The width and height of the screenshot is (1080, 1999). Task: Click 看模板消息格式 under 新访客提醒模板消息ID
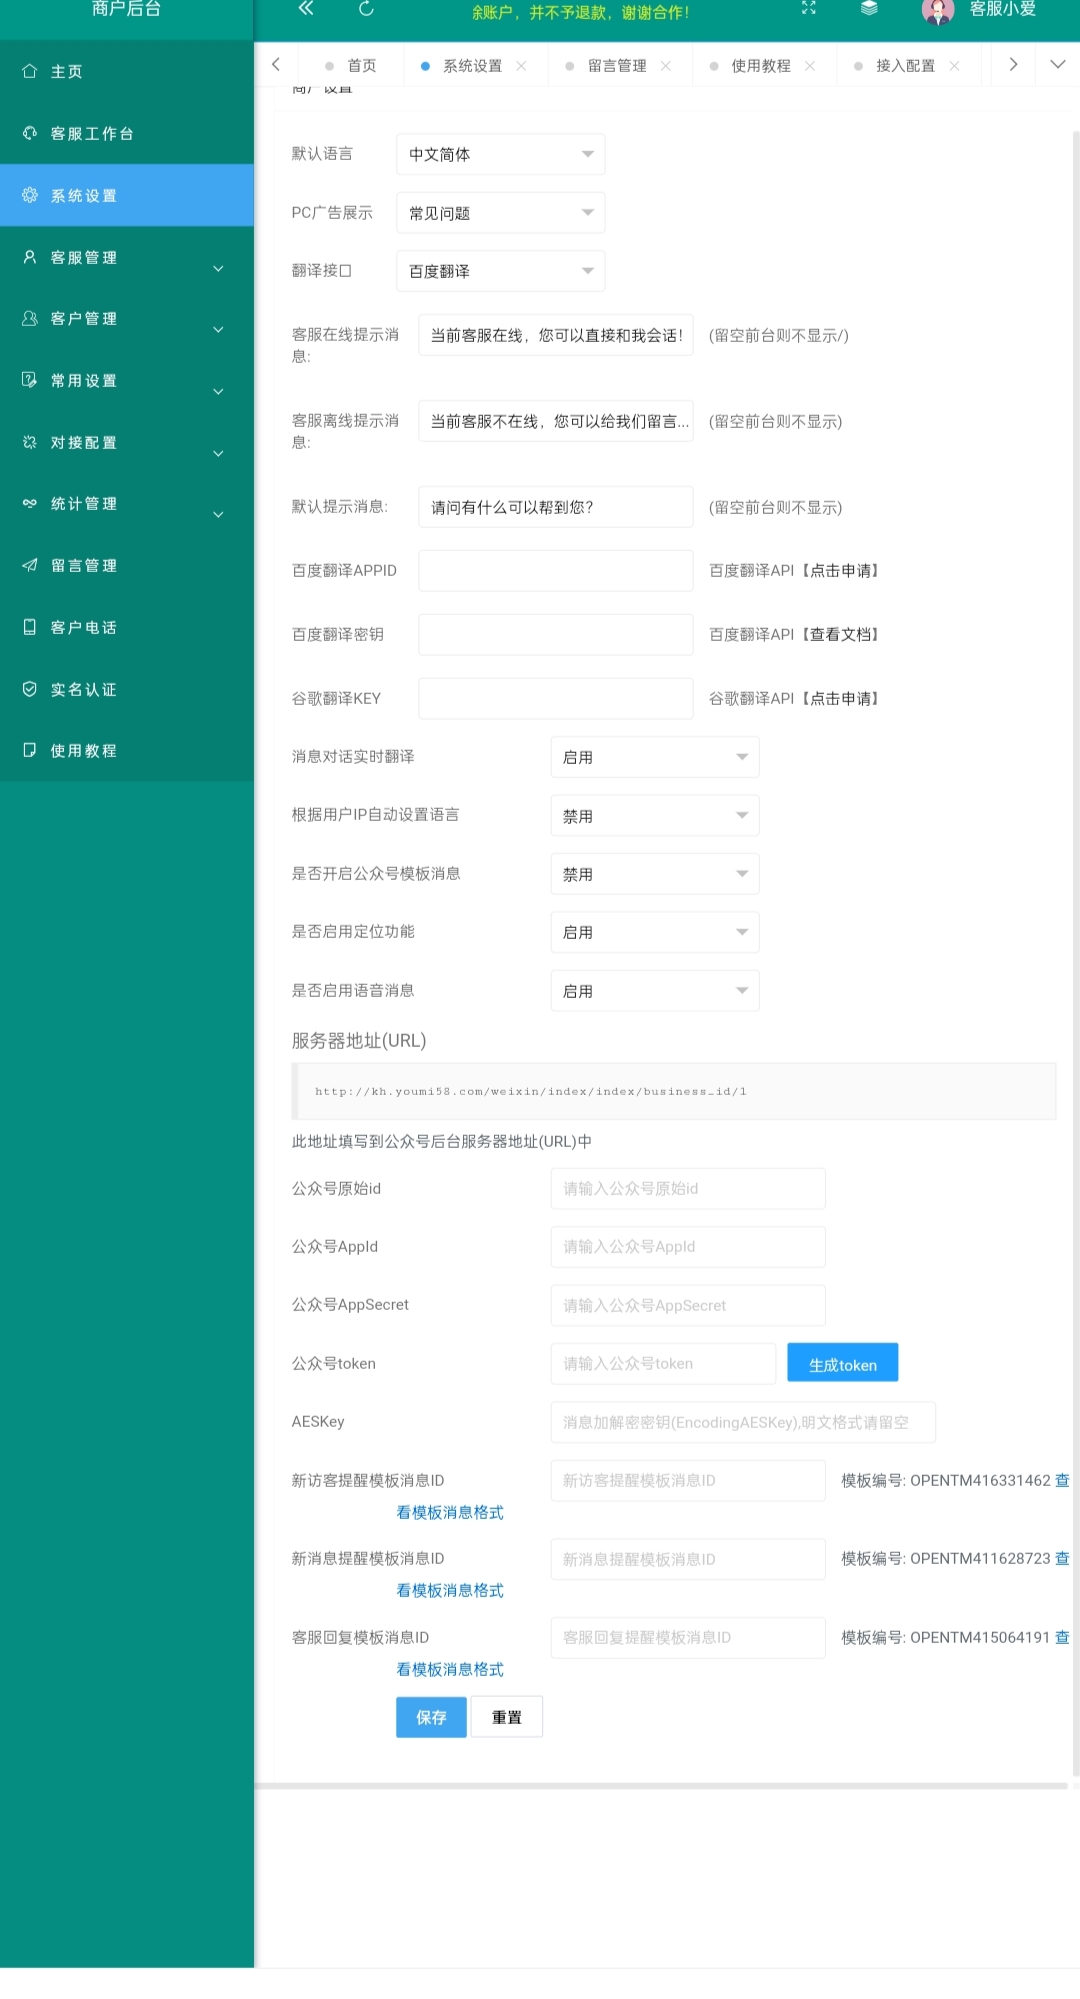pyautogui.click(x=450, y=1512)
